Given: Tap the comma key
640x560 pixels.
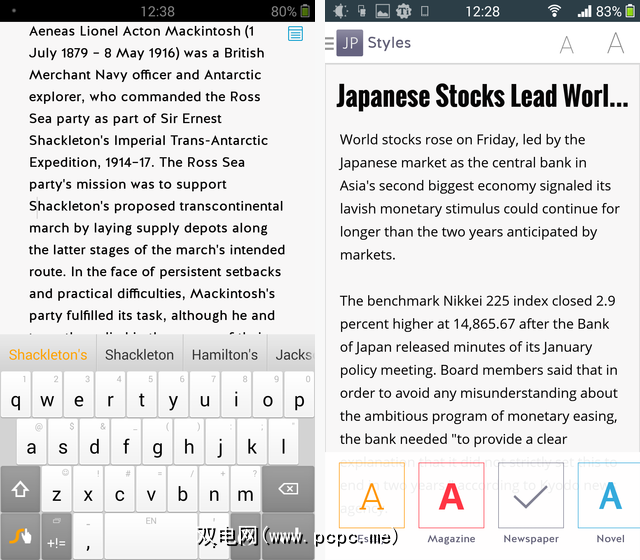Looking at the screenshot, I should click(88, 537).
